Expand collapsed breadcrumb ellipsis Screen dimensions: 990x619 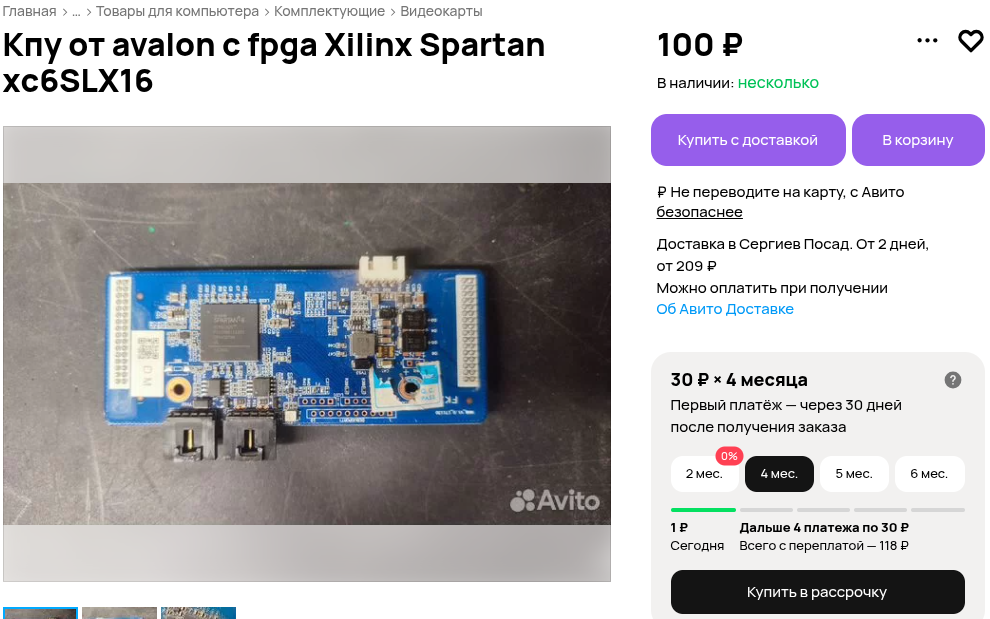click(x=76, y=11)
